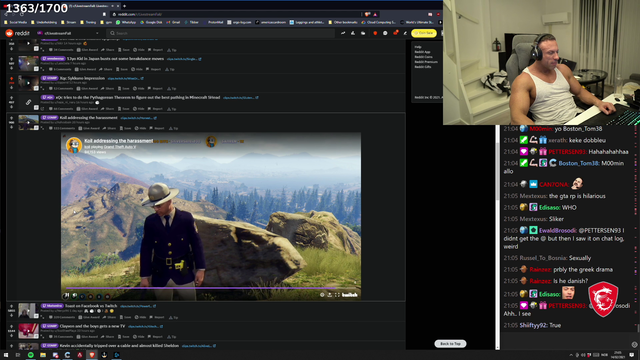640x360 pixels.
Task: Click thumbnail of Cloysen and the boys post
Action: pos(28,331)
